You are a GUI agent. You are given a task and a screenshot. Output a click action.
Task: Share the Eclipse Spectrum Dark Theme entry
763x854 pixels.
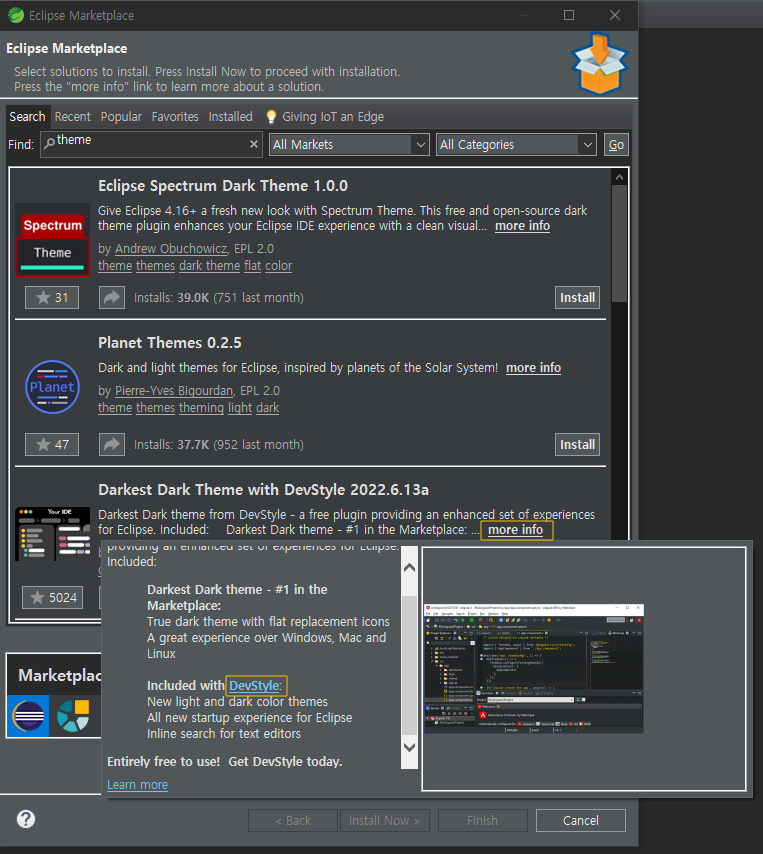point(112,297)
